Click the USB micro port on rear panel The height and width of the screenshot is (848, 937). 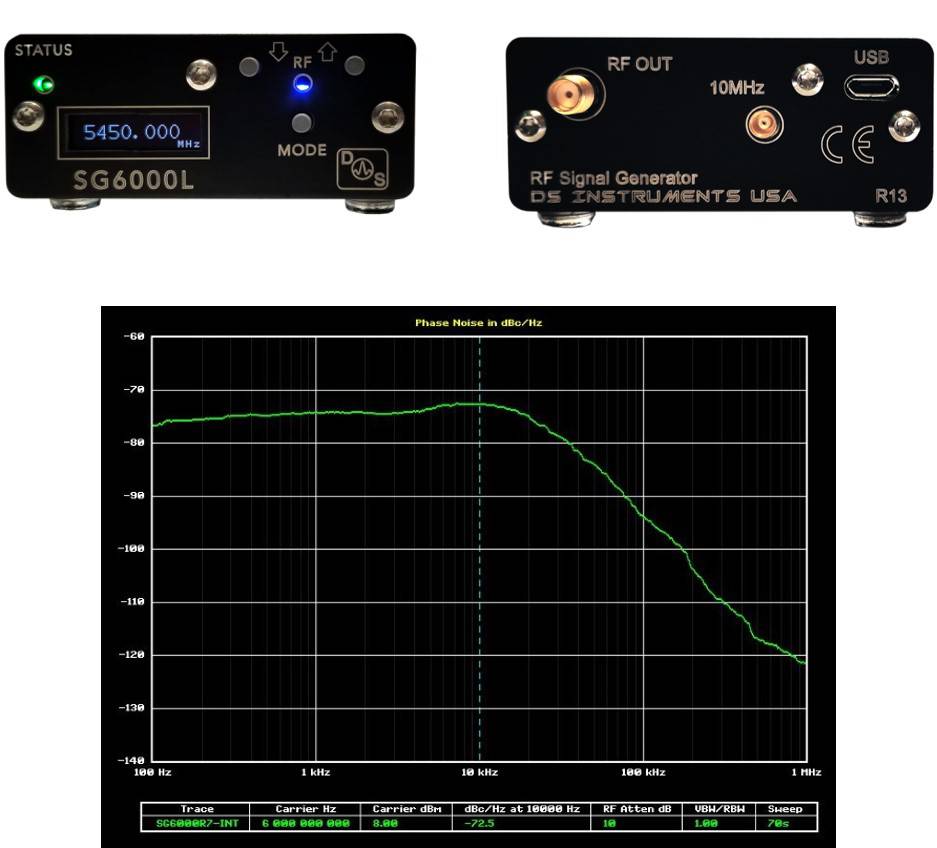(871, 87)
